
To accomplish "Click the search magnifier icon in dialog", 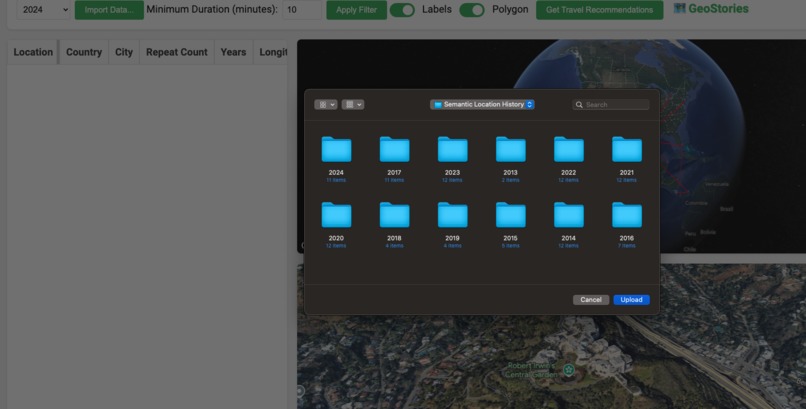I will (579, 105).
